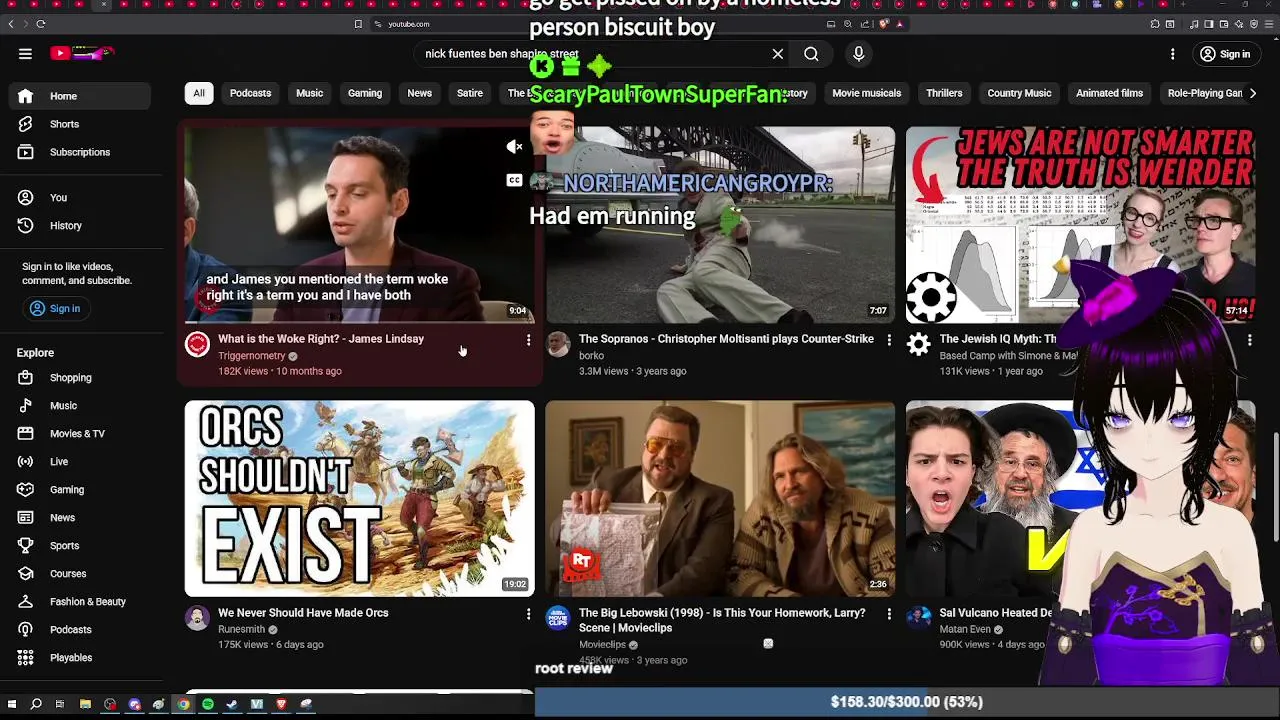
Task: Click the magnifier search button
Action: pyautogui.click(x=811, y=54)
